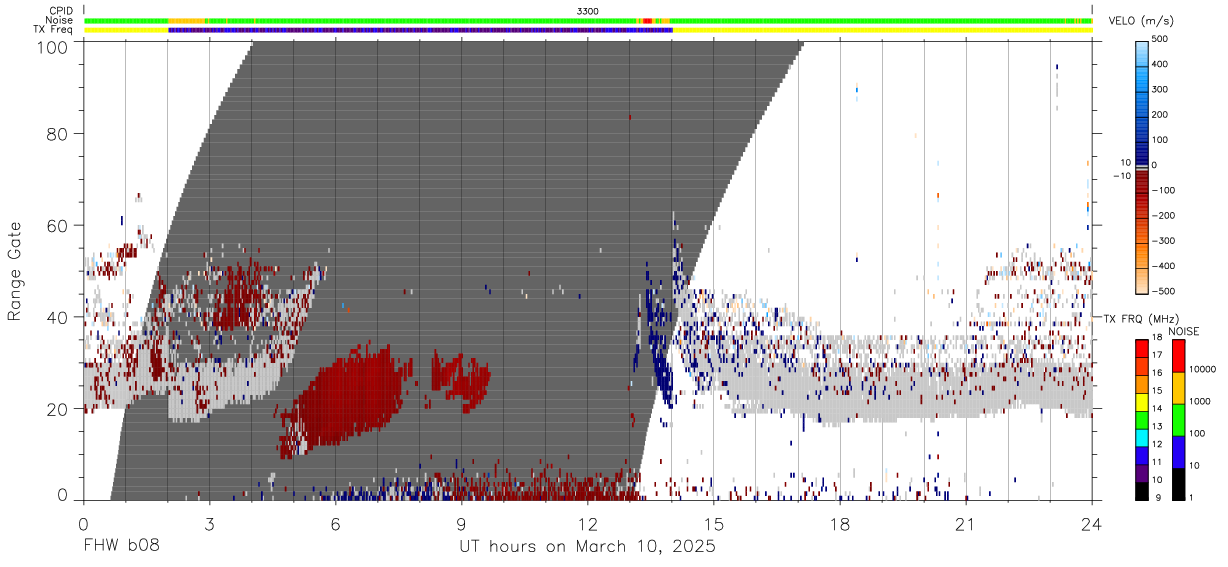Click the Noise row label at top
Image resolution: width=1228 pixels, height=567 pixels.
[x=59, y=20]
